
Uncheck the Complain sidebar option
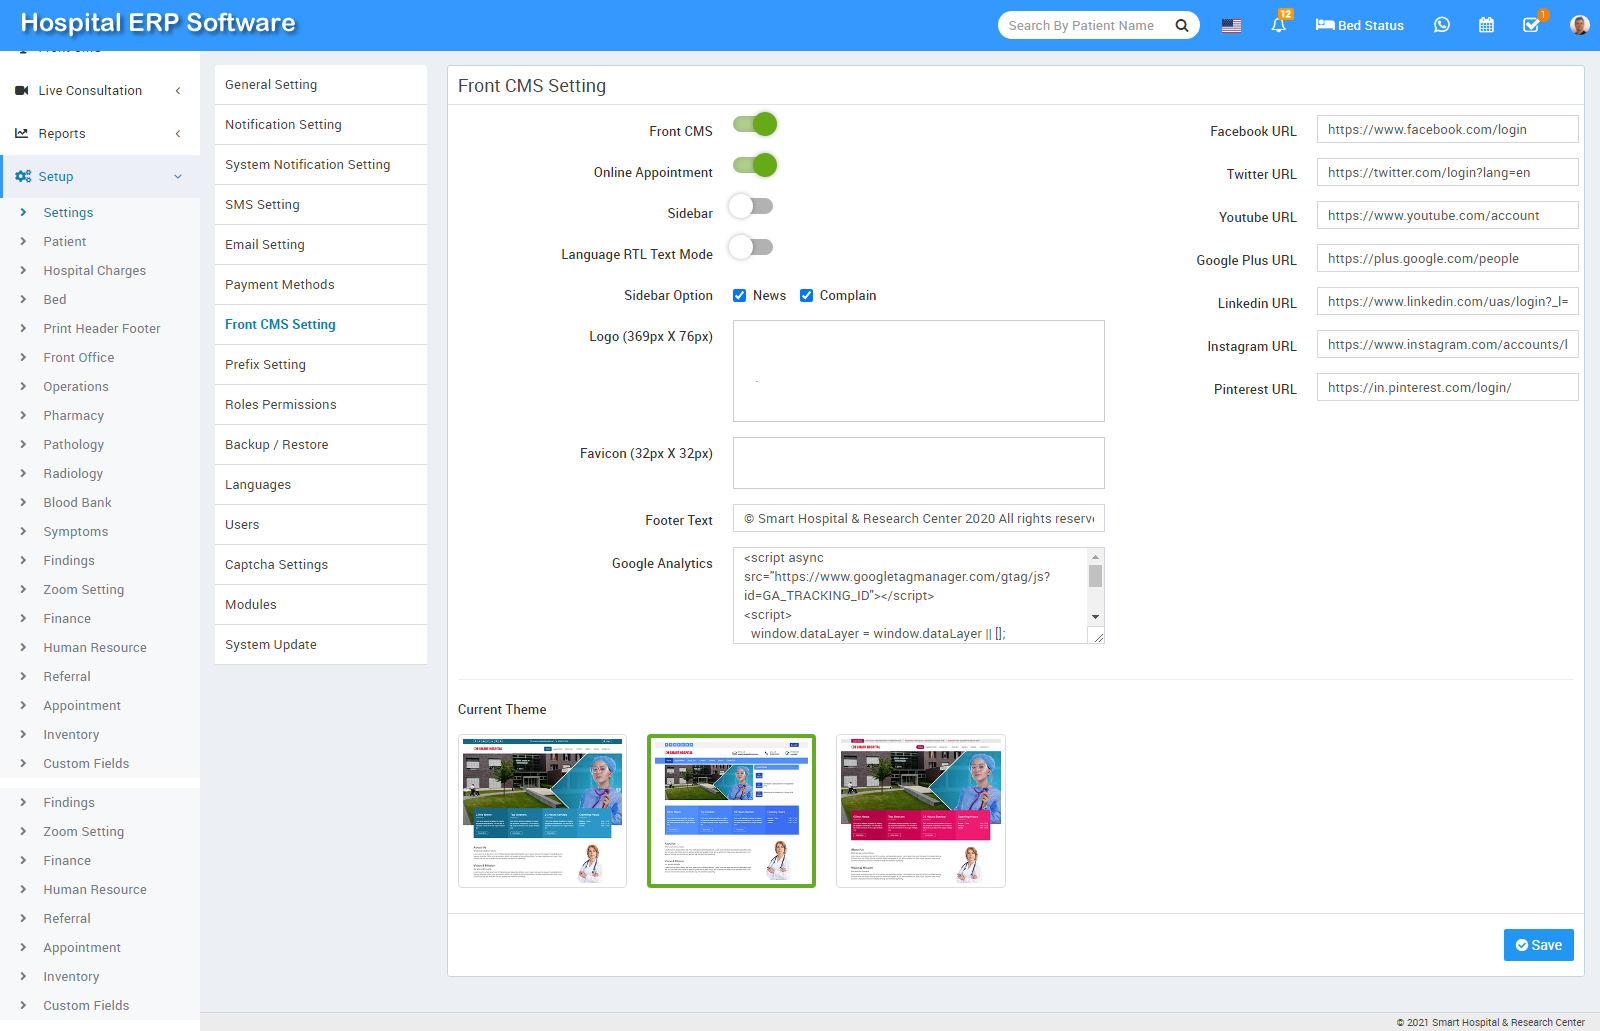(x=807, y=295)
